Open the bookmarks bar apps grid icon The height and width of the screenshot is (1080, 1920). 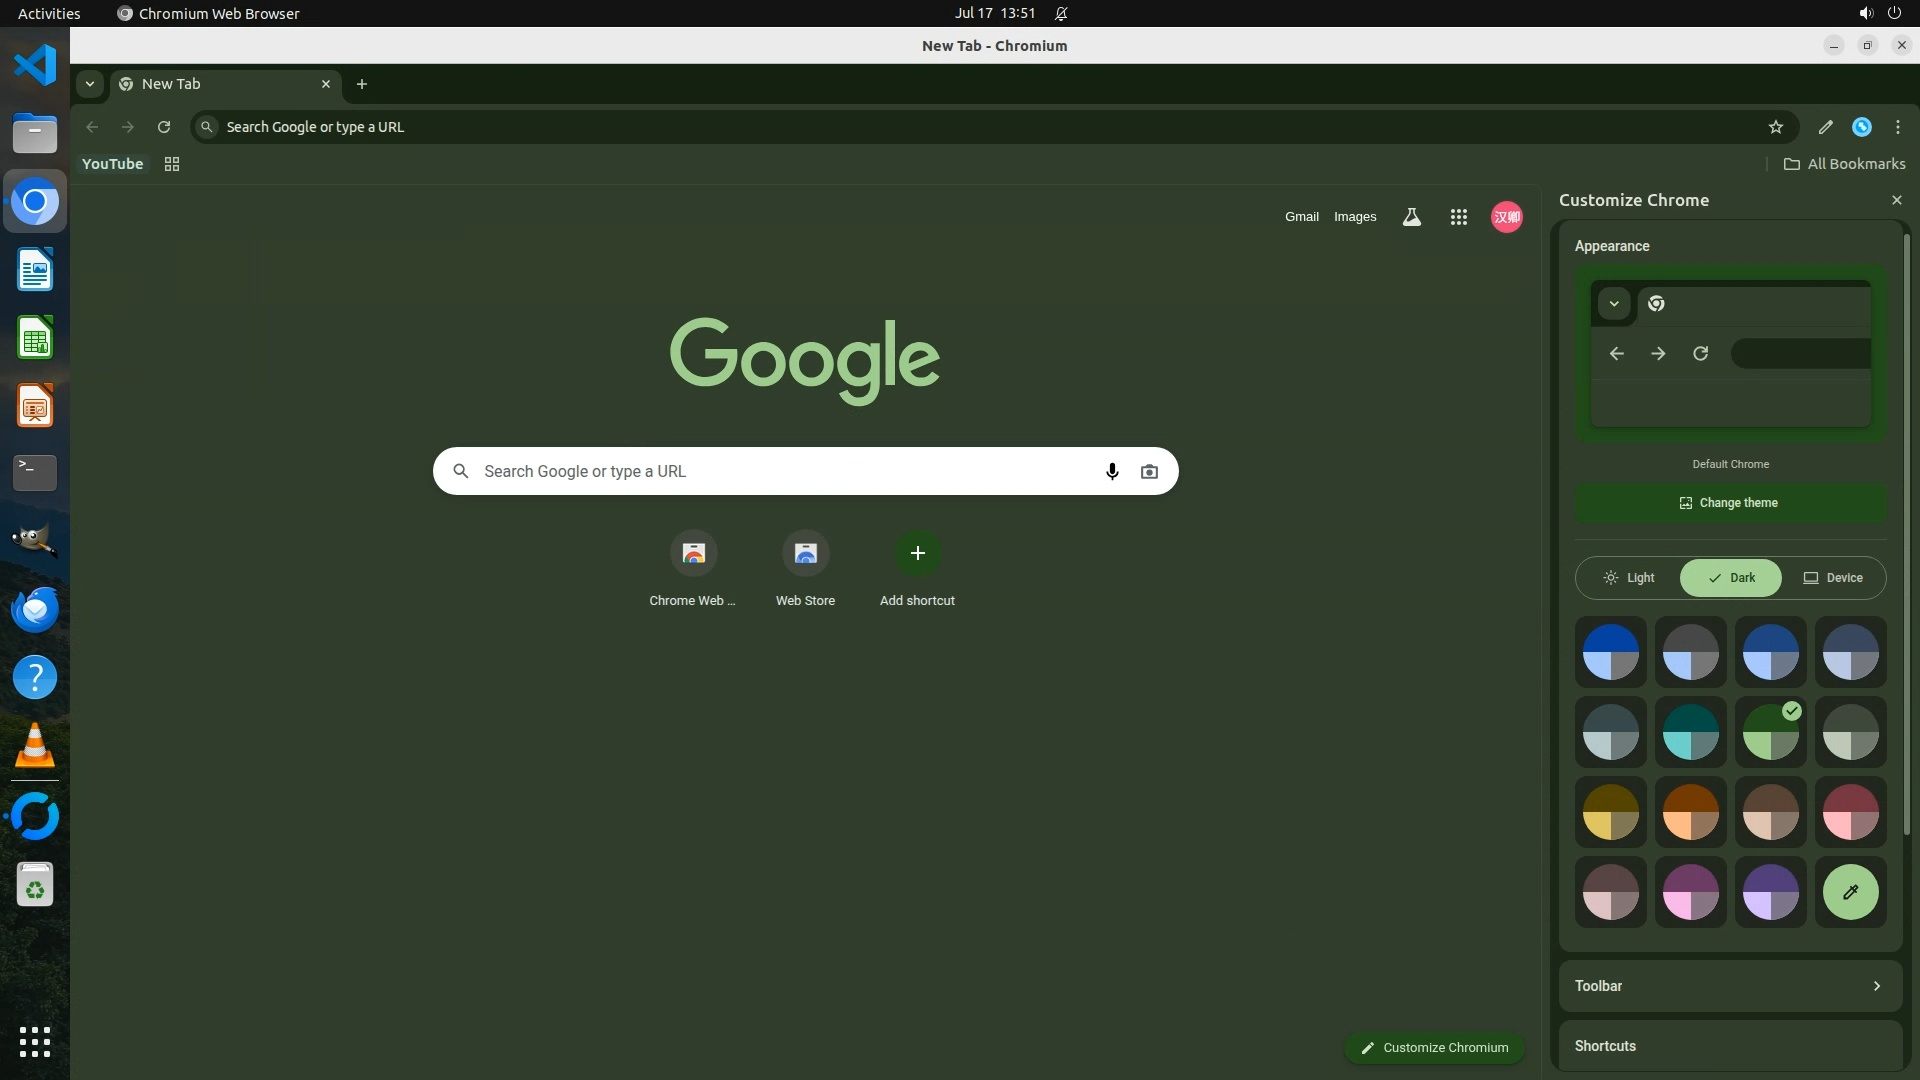[x=172, y=164]
